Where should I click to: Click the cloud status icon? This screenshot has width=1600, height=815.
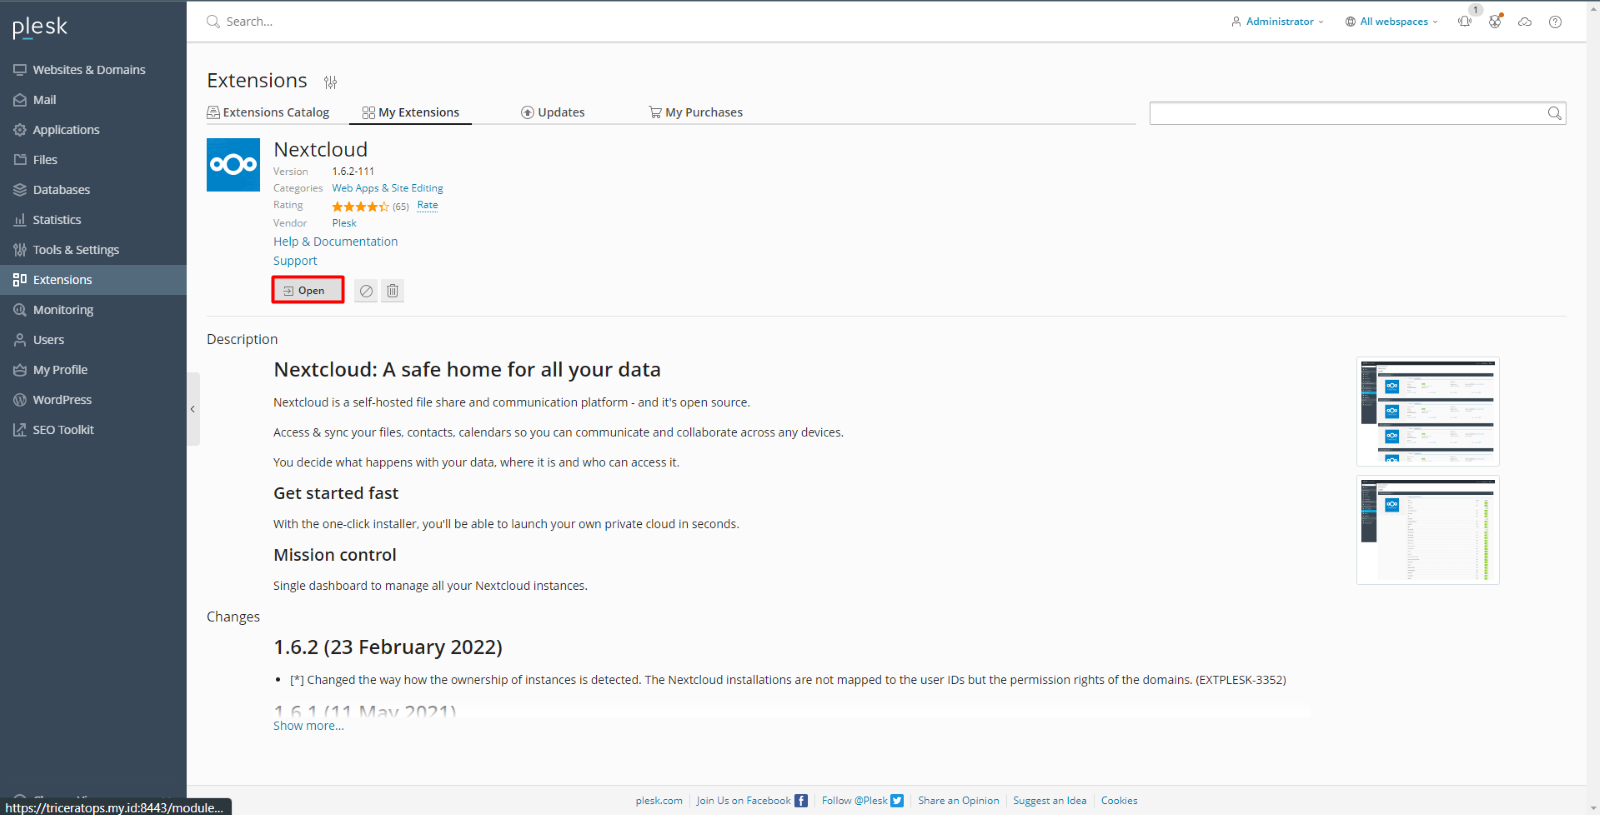pyautogui.click(x=1525, y=22)
